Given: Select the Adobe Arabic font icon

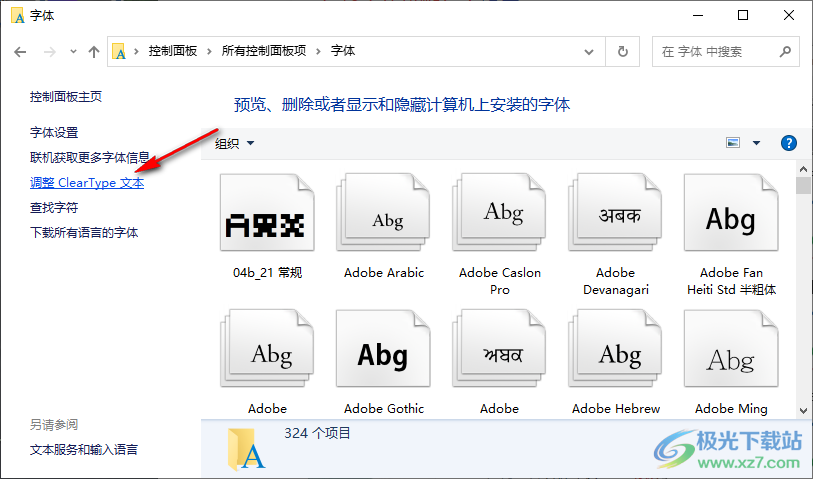Looking at the screenshot, I should coord(384,213).
